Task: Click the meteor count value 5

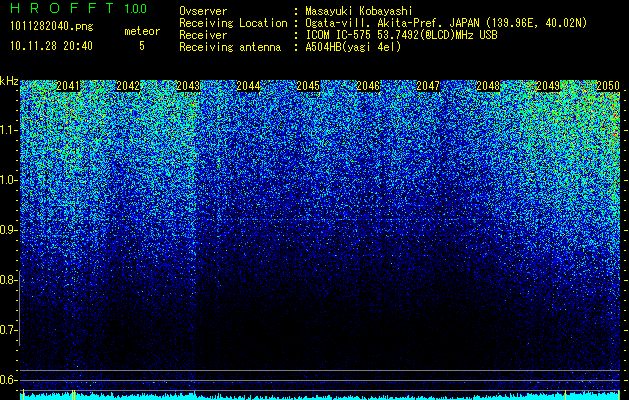Action: [142, 46]
